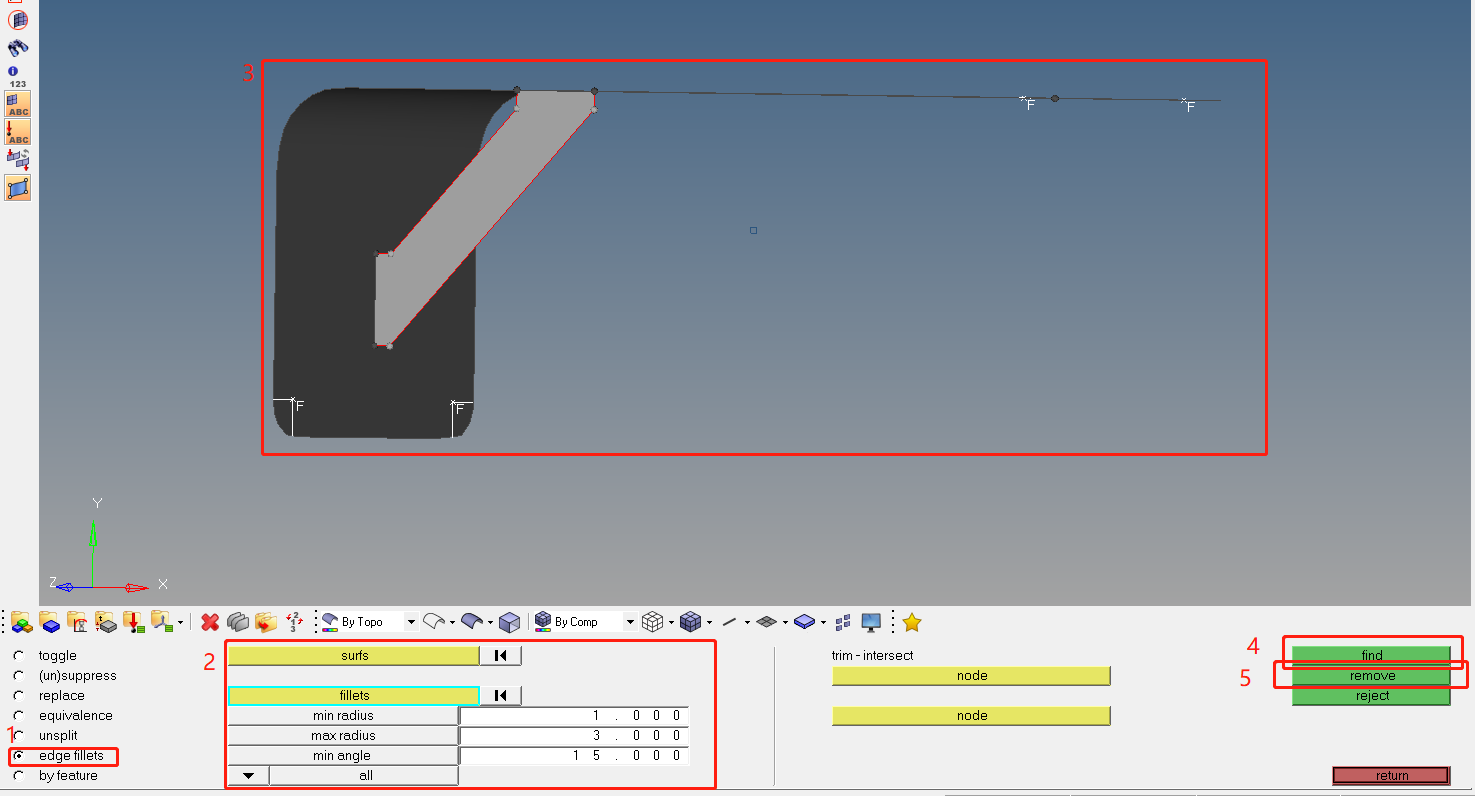Open the folder icon with gray block

pos(106,622)
